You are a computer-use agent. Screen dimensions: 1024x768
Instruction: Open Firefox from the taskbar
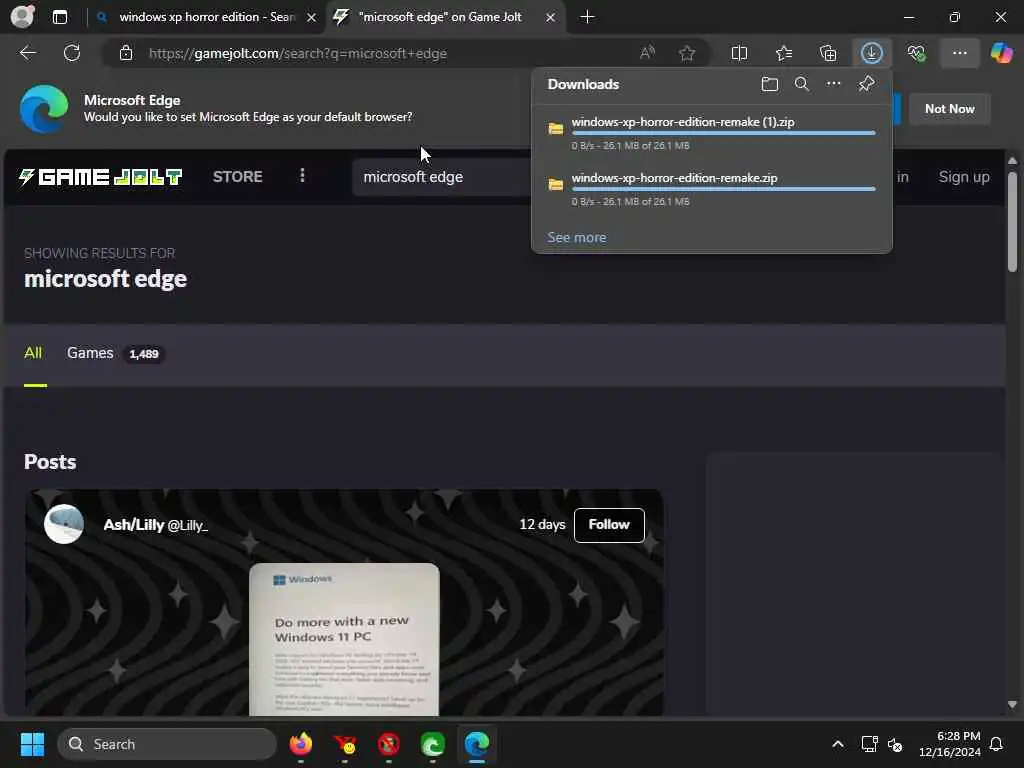pos(300,744)
